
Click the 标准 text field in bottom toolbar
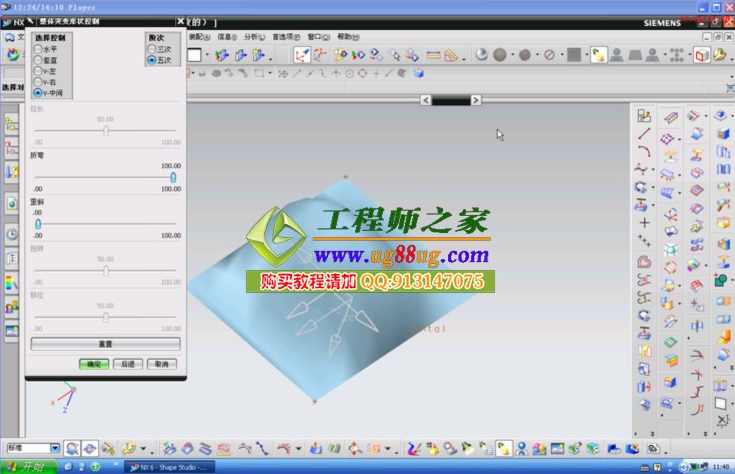(x=28, y=448)
